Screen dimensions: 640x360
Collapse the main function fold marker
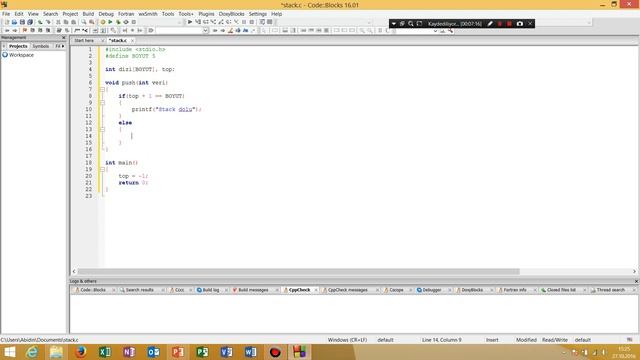click(x=102, y=169)
